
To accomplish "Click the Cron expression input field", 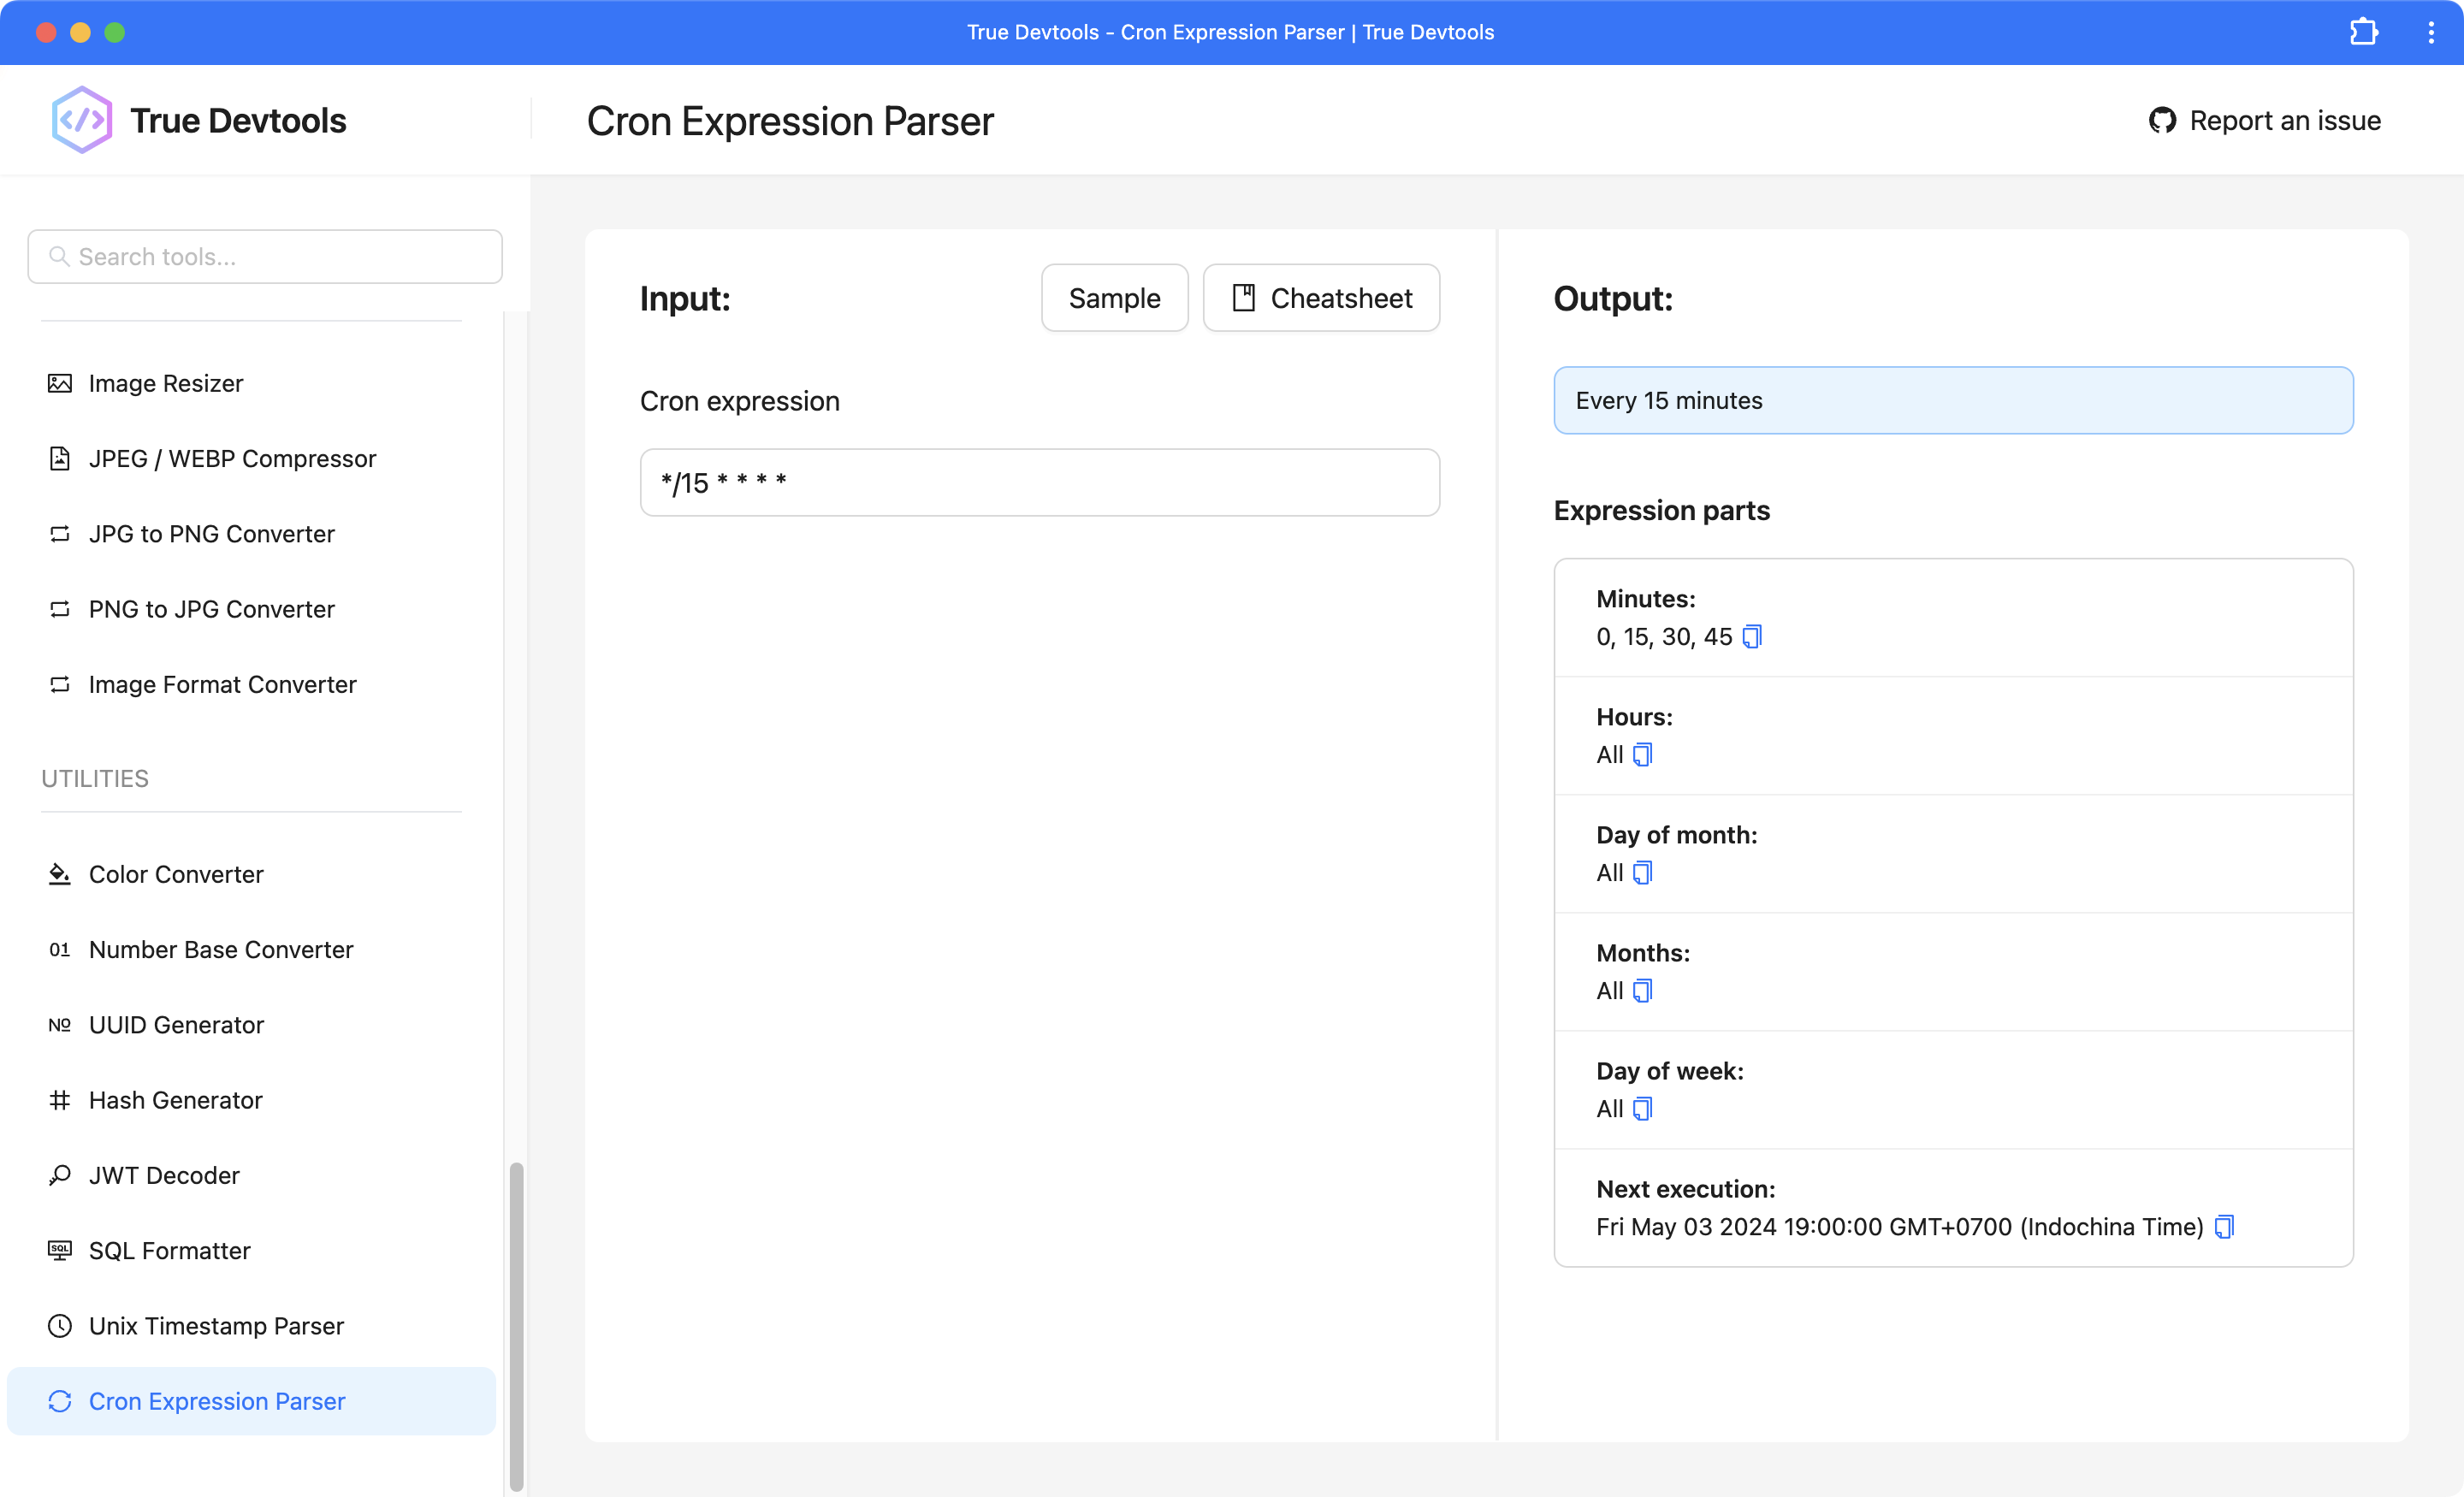I will click(1039, 483).
